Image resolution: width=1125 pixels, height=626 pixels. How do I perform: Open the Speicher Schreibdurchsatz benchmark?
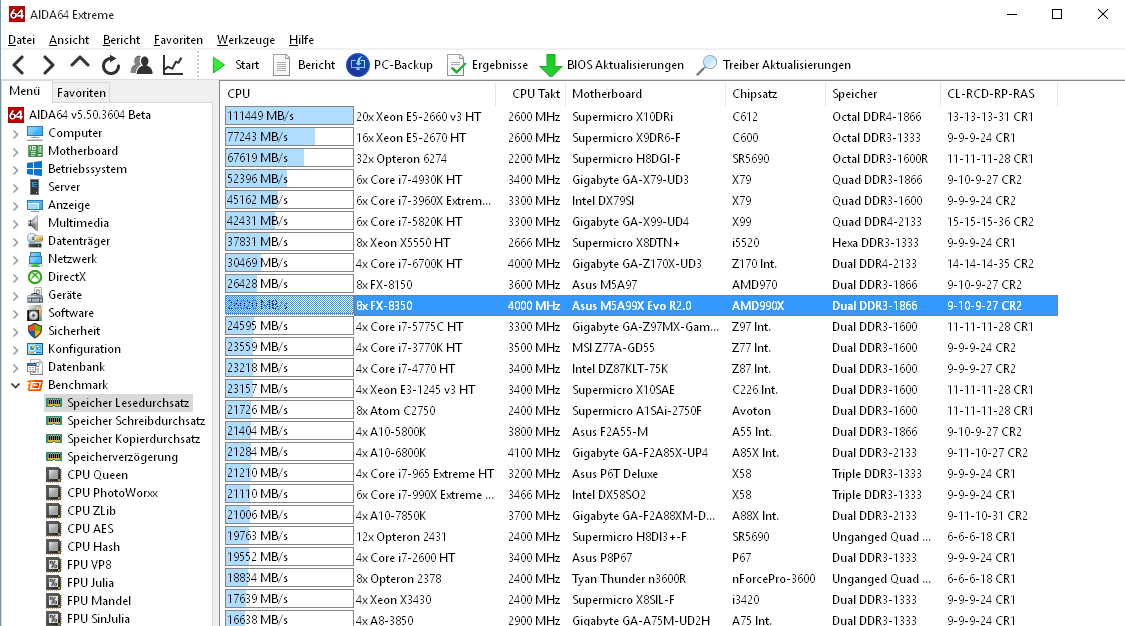[126, 421]
